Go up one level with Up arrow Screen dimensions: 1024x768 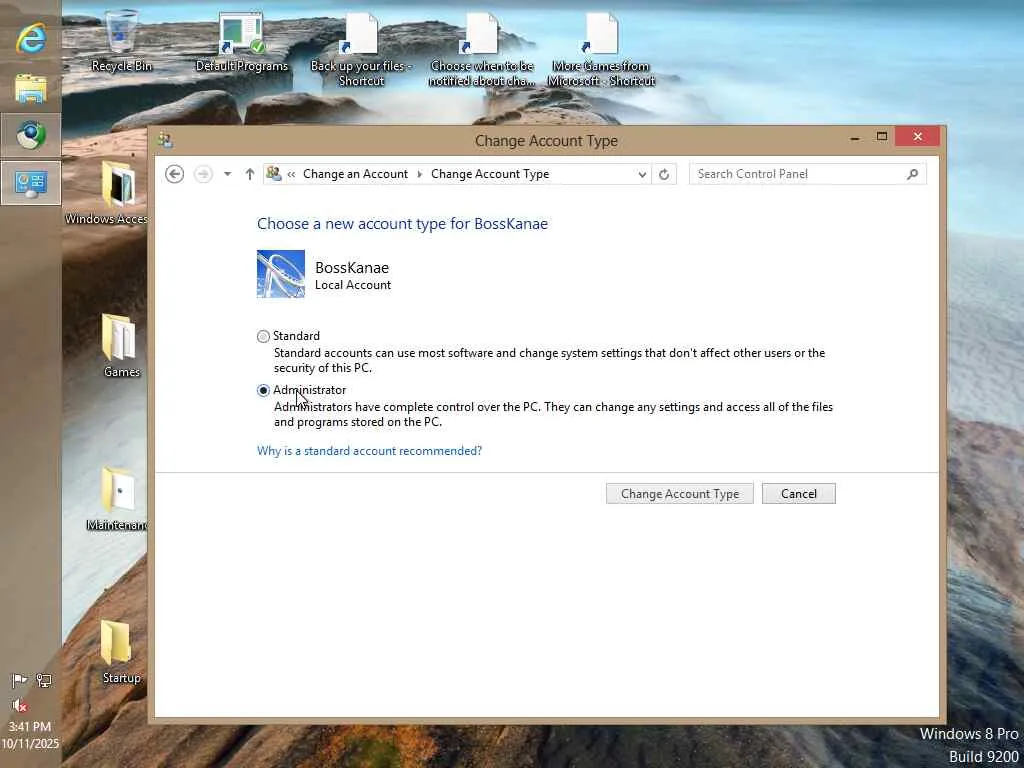point(249,174)
